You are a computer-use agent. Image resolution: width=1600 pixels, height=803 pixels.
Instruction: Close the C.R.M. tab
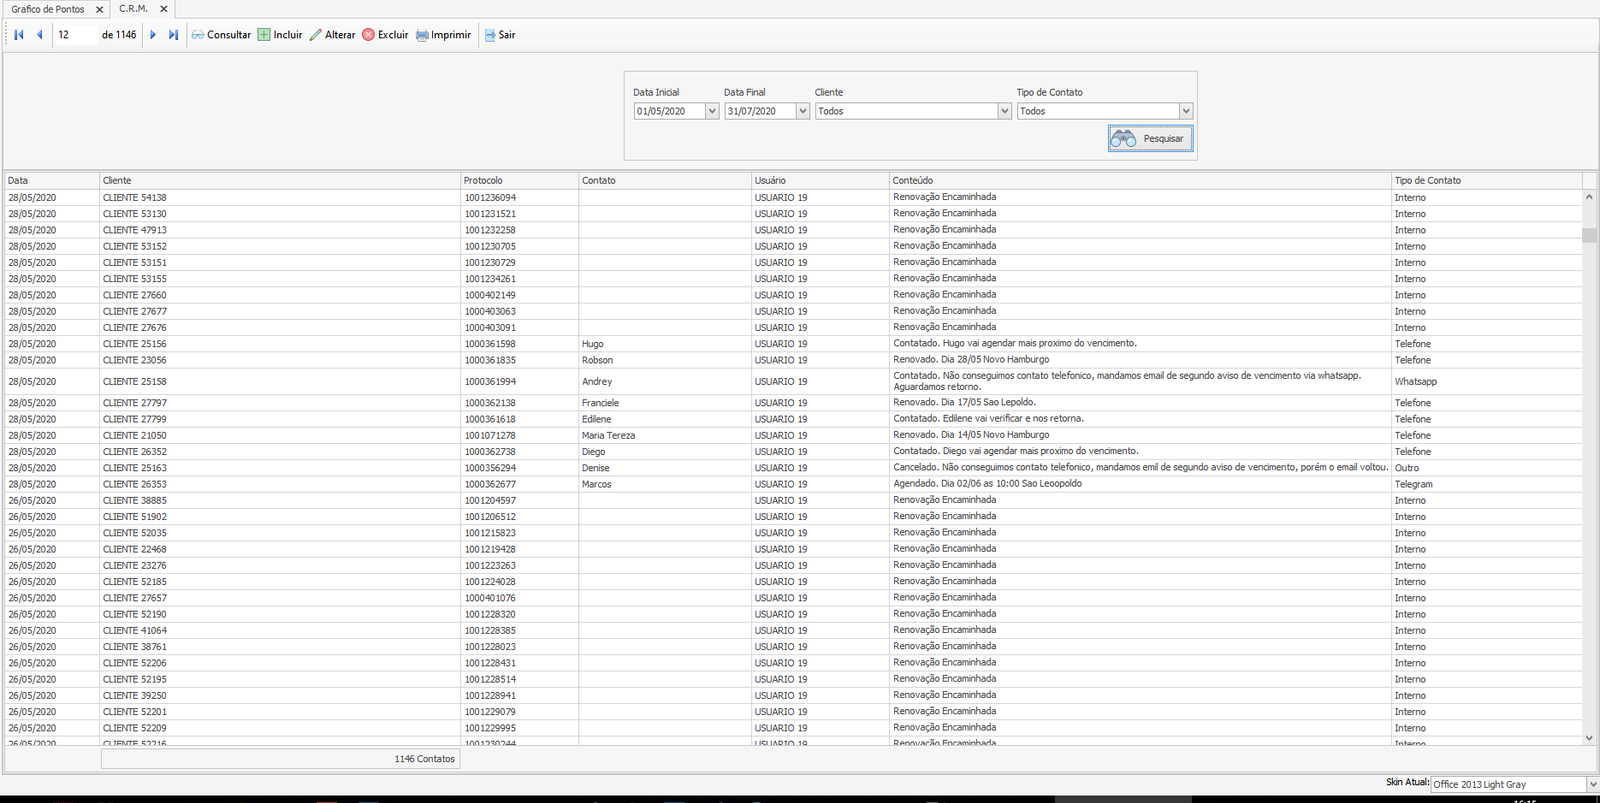[x=164, y=9]
